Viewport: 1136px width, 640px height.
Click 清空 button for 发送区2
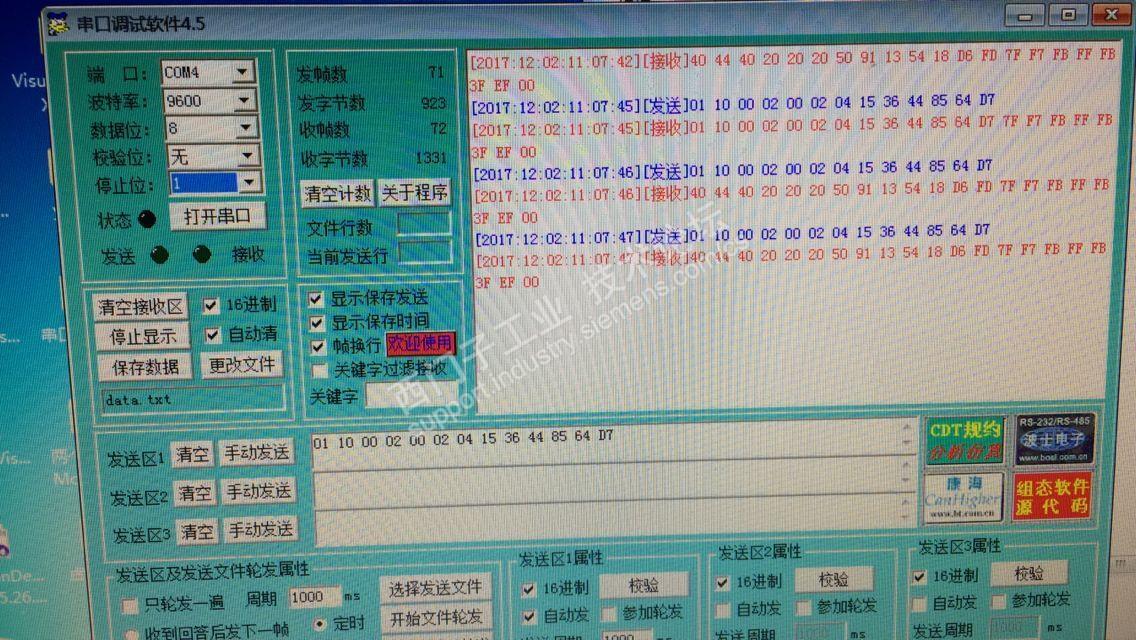195,494
